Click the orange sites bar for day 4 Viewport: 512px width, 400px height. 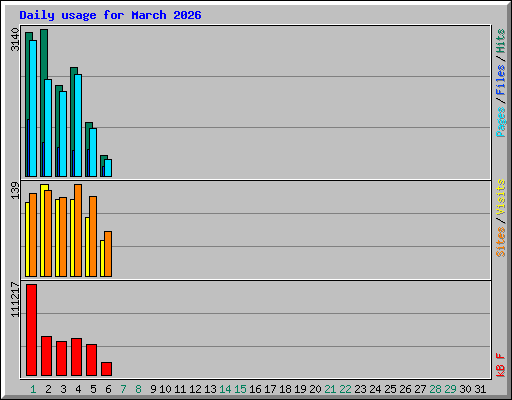tap(78, 230)
